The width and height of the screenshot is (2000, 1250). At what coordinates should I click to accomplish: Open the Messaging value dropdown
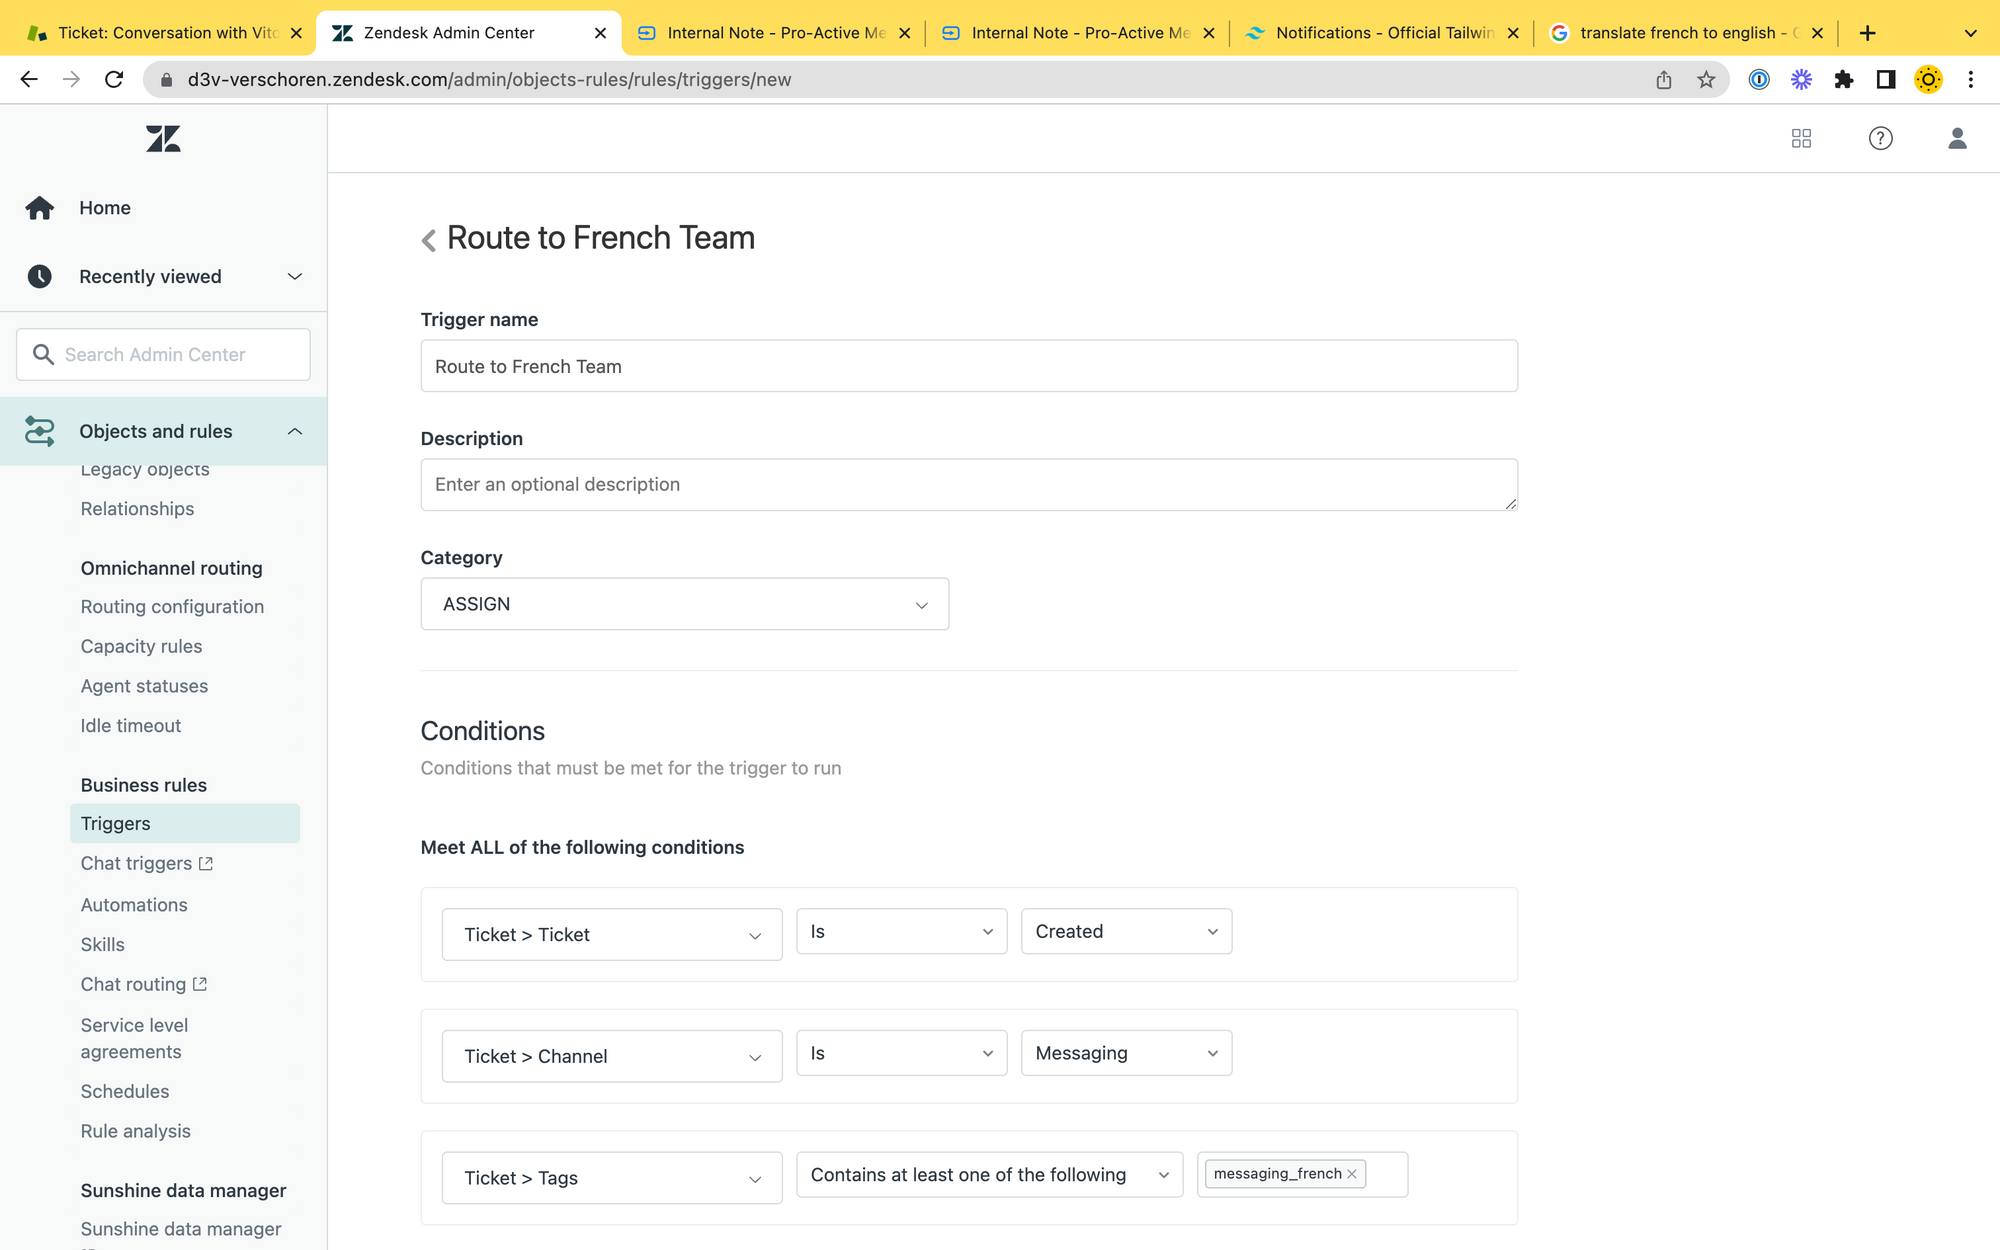[1125, 1053]
